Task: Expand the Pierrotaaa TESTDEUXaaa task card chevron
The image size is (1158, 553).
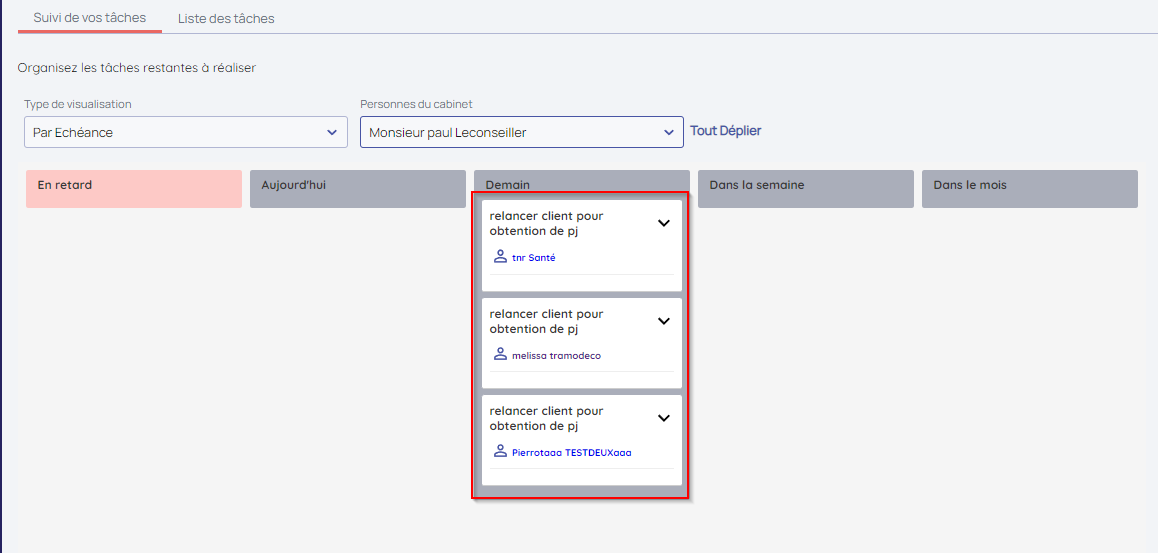Action: pyautogui.click(x=663, y=418)
